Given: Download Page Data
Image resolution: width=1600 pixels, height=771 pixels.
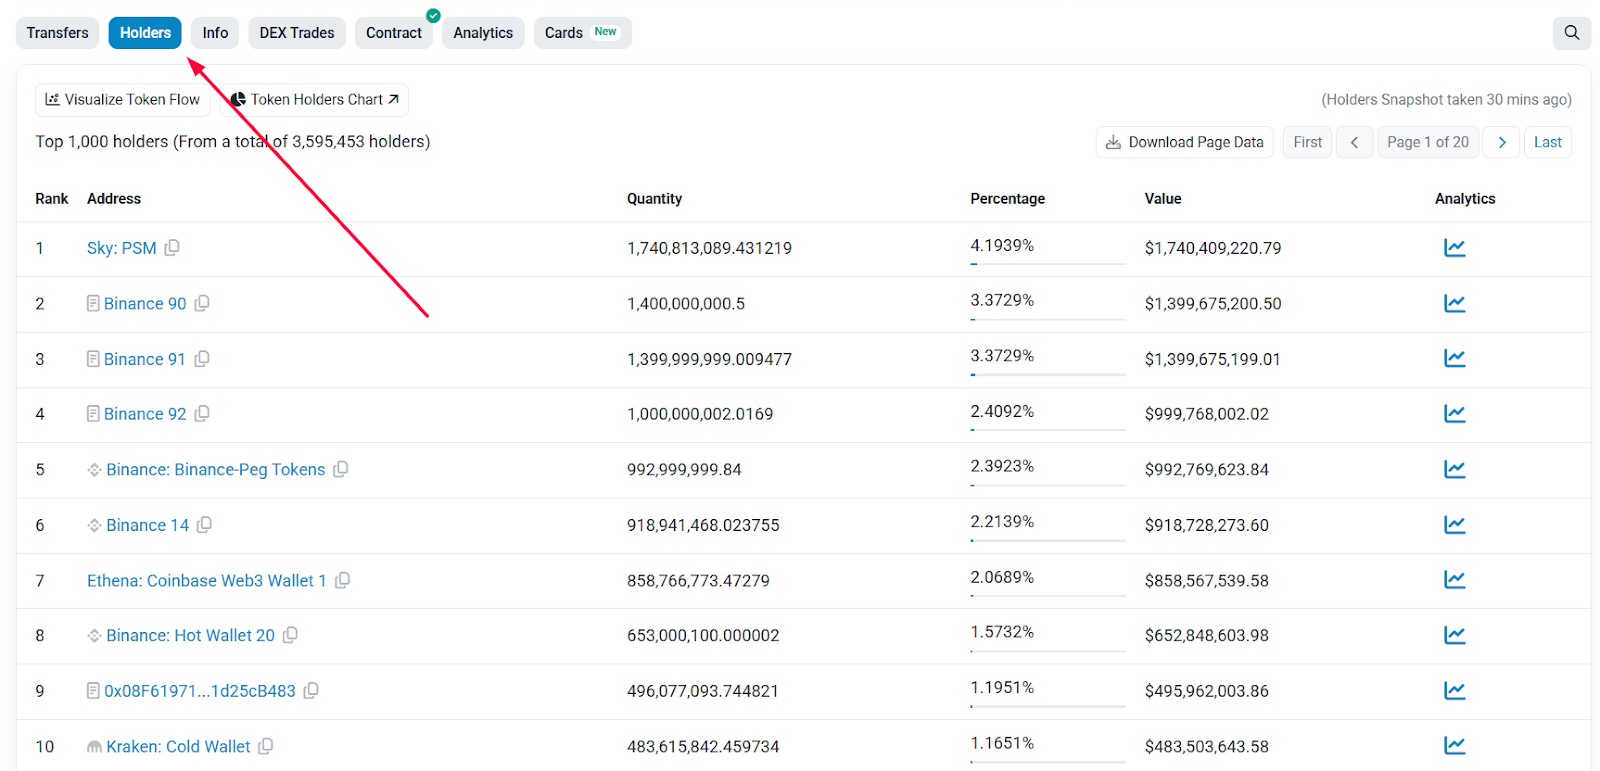Looking at the screenshot, I should 1184,142.
